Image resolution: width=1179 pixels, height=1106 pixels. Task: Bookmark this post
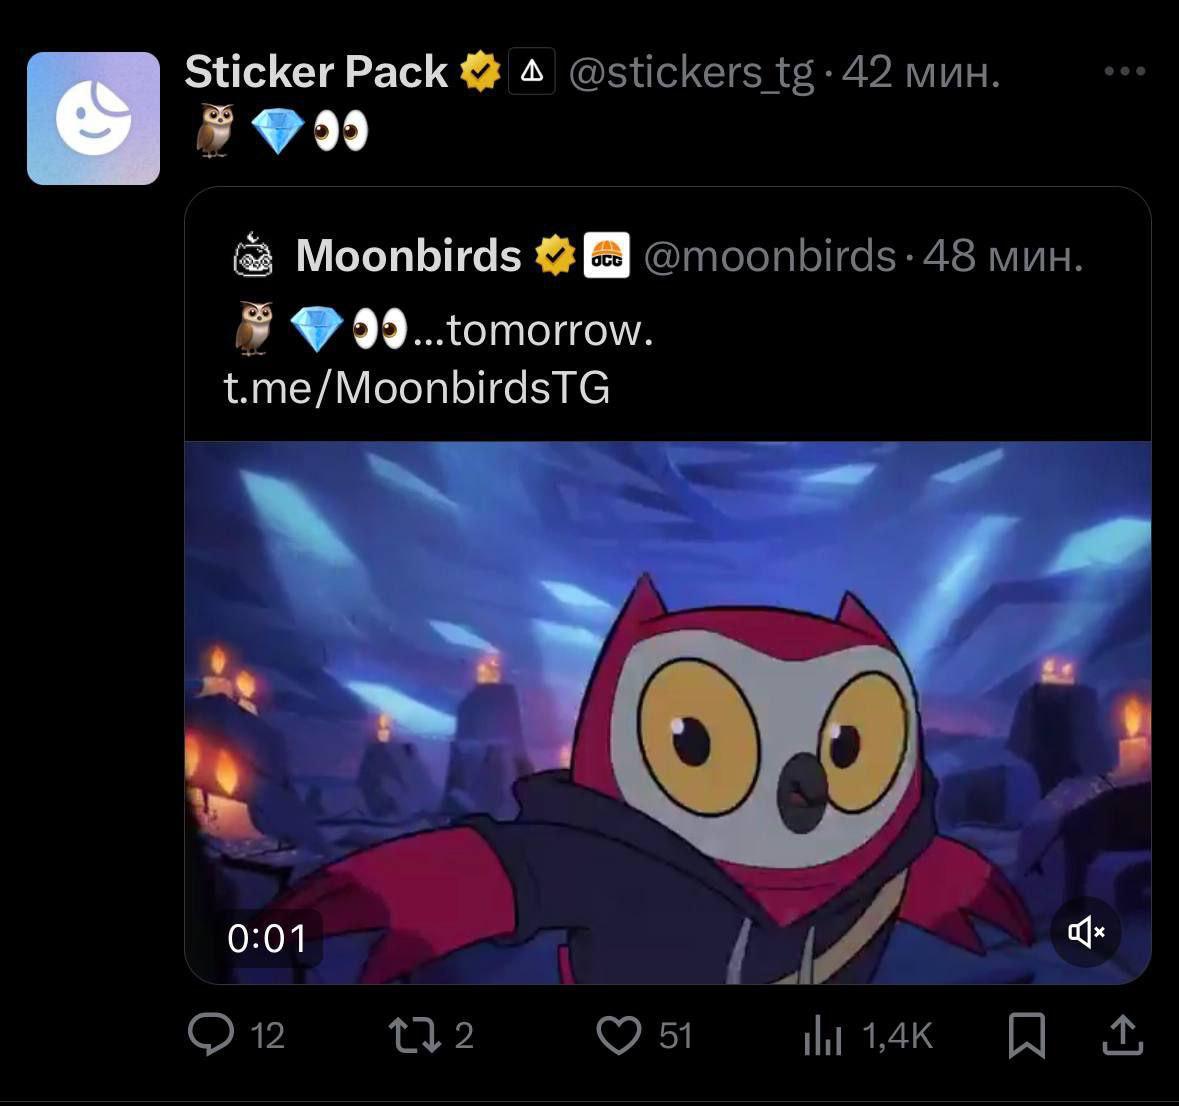[1026, 1035]
